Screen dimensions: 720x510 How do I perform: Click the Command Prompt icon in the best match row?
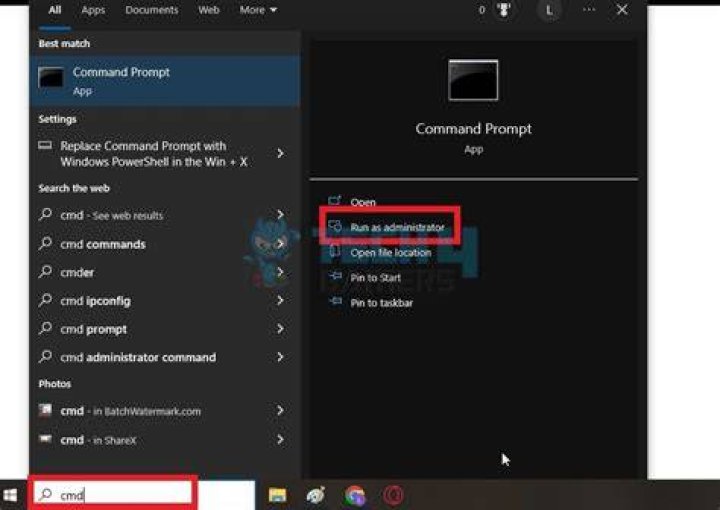click(51, 77)
